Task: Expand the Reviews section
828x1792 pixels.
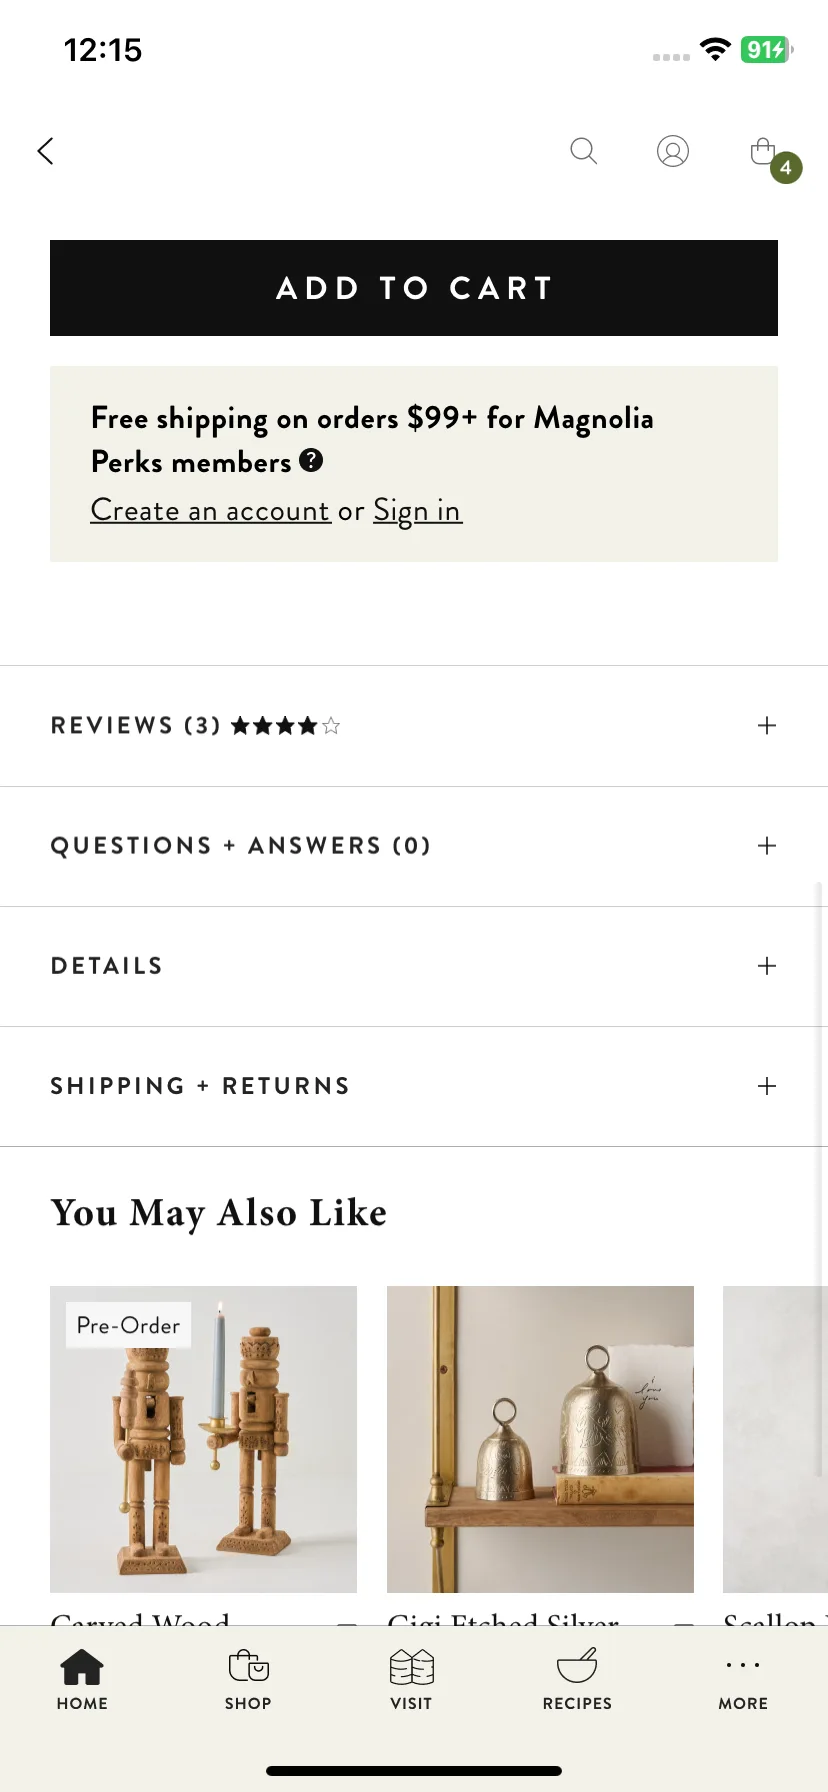Action: tap(414, 726)
